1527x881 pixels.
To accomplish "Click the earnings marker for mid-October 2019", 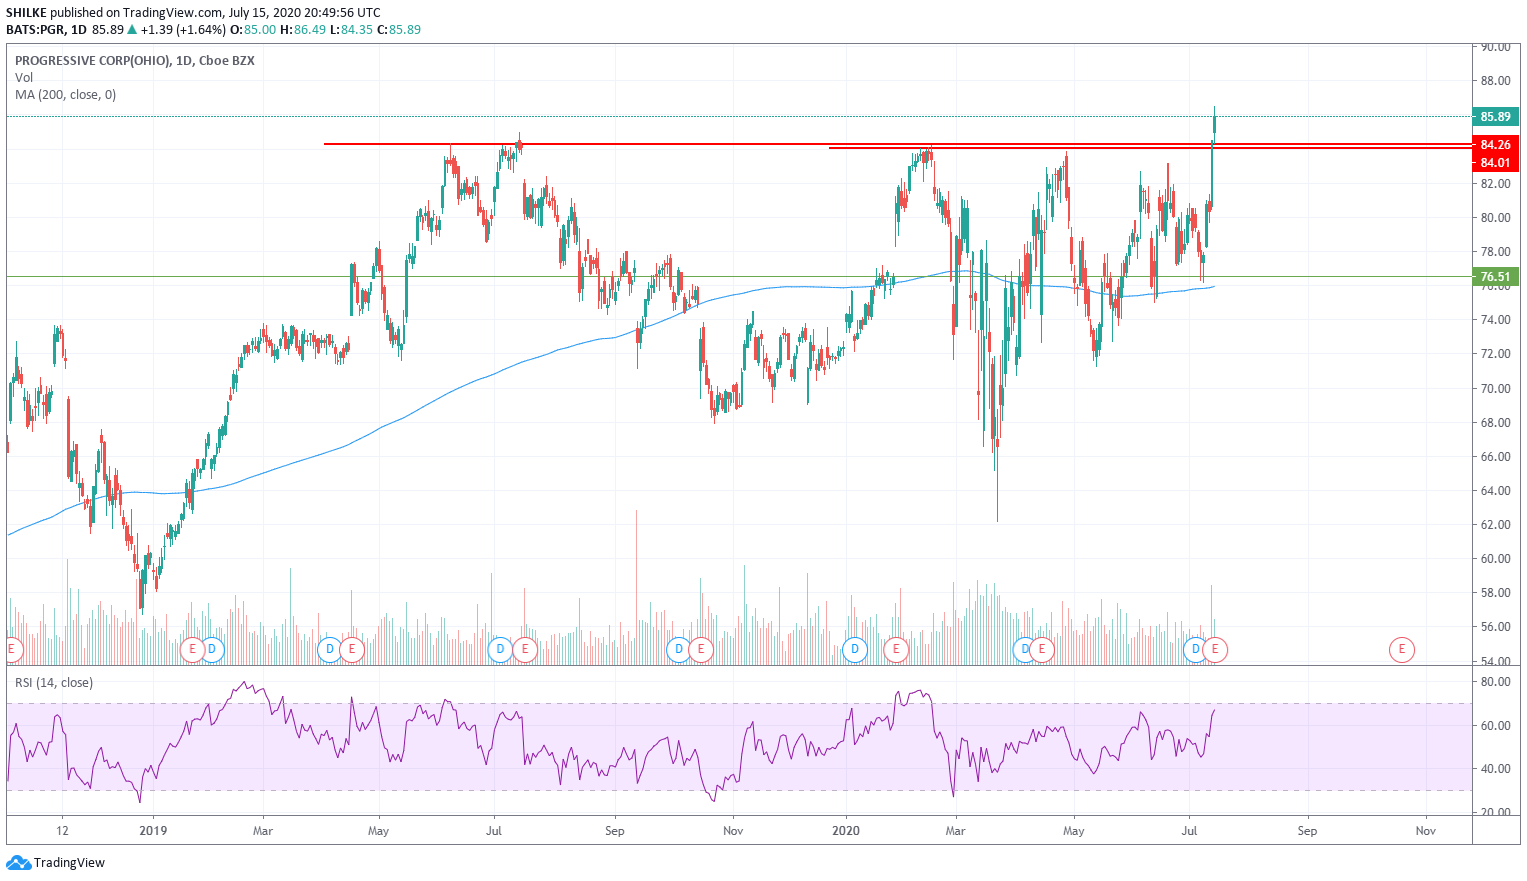I will pyautogui.click(x=701, y=649).
